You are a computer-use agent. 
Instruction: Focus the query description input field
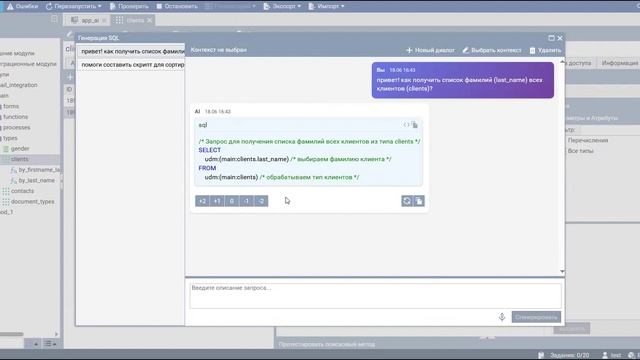pyautogui.click(x=376, y=296)
